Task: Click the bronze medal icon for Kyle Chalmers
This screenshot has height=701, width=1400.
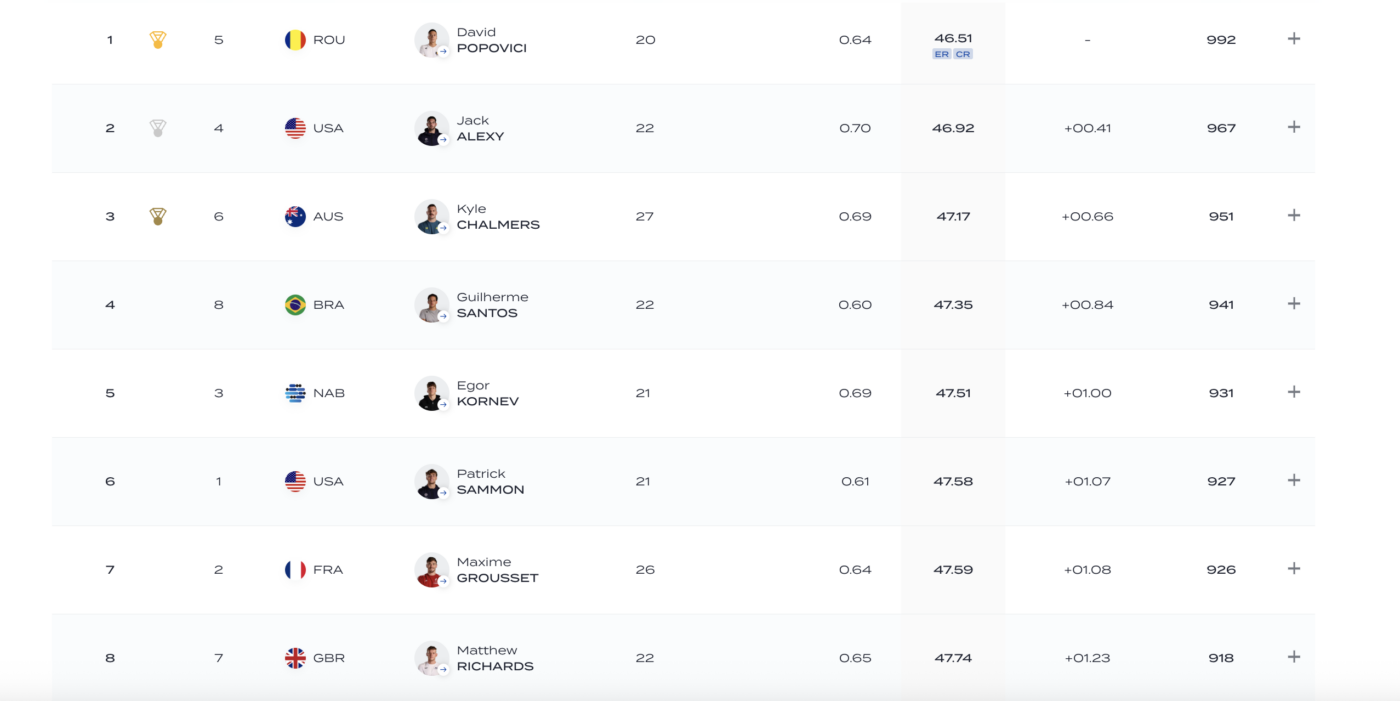Action: click(x=157, y=216)
